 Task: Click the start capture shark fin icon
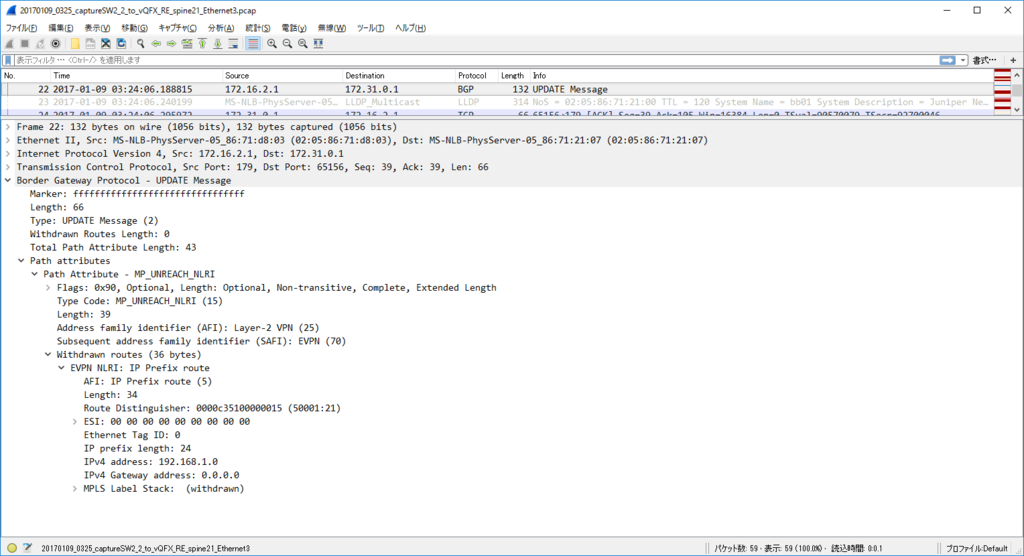point(9,44)
